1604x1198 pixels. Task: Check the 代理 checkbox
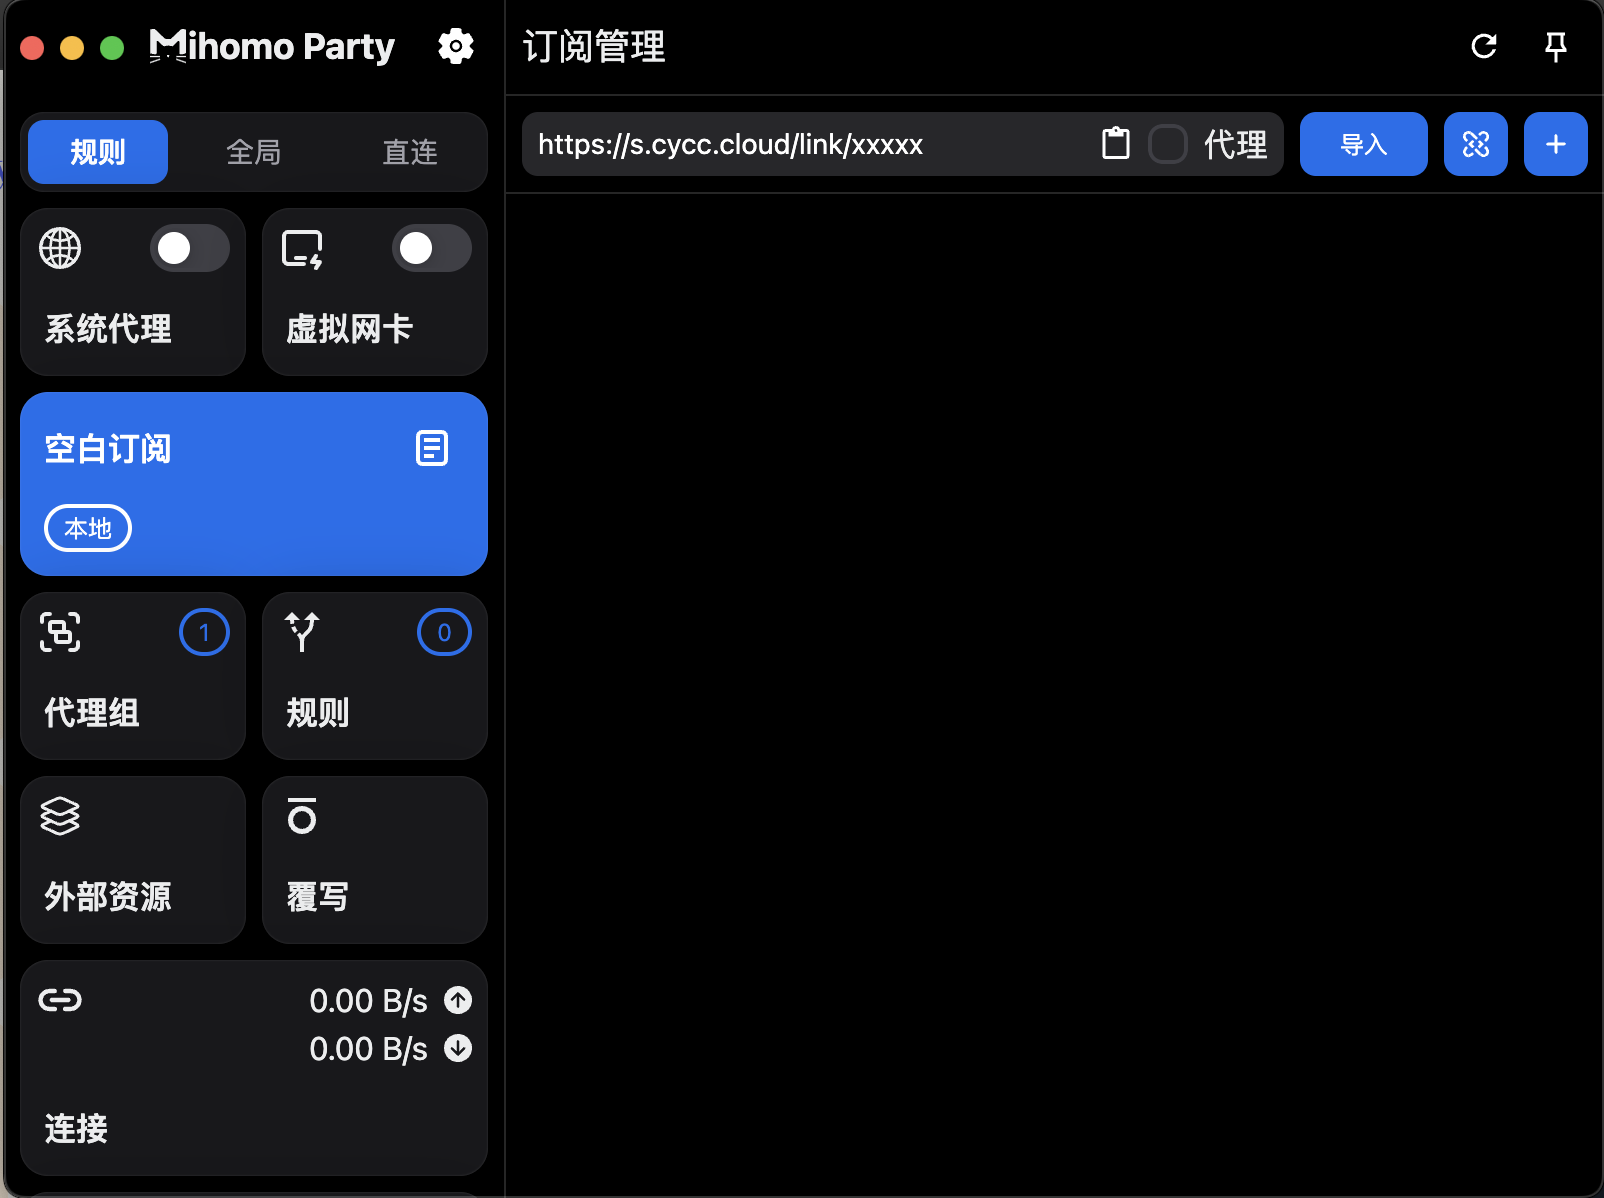point(1167,144)
